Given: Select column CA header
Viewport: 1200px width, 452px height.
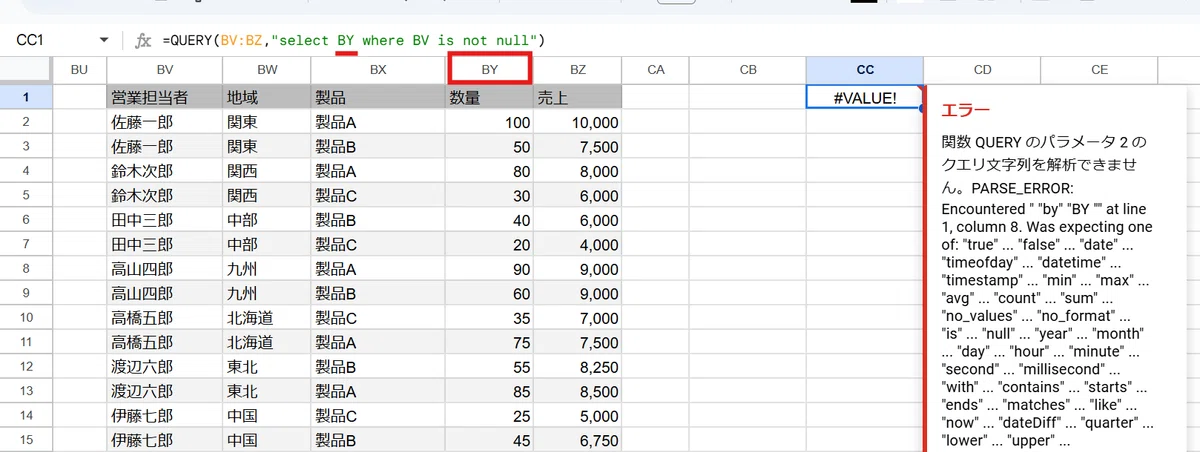Looking at the screenshot, I should 656,70.
